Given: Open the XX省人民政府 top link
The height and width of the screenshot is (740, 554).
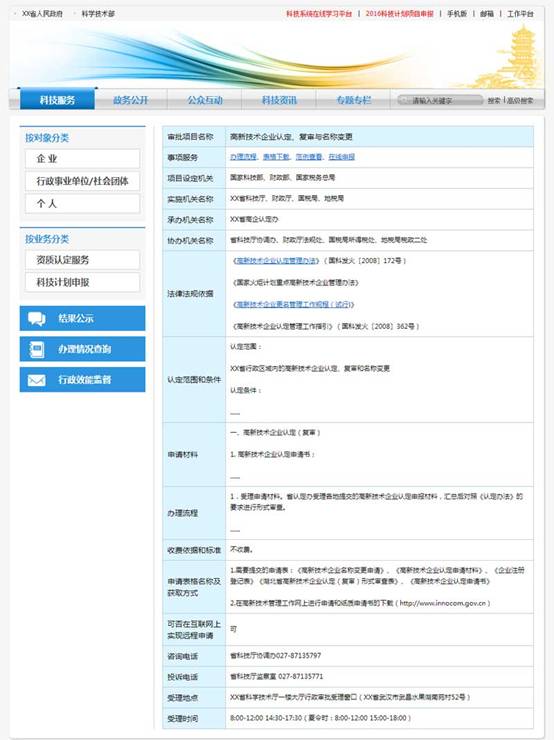Looking at the screenshot, I should tap(42, 14).
